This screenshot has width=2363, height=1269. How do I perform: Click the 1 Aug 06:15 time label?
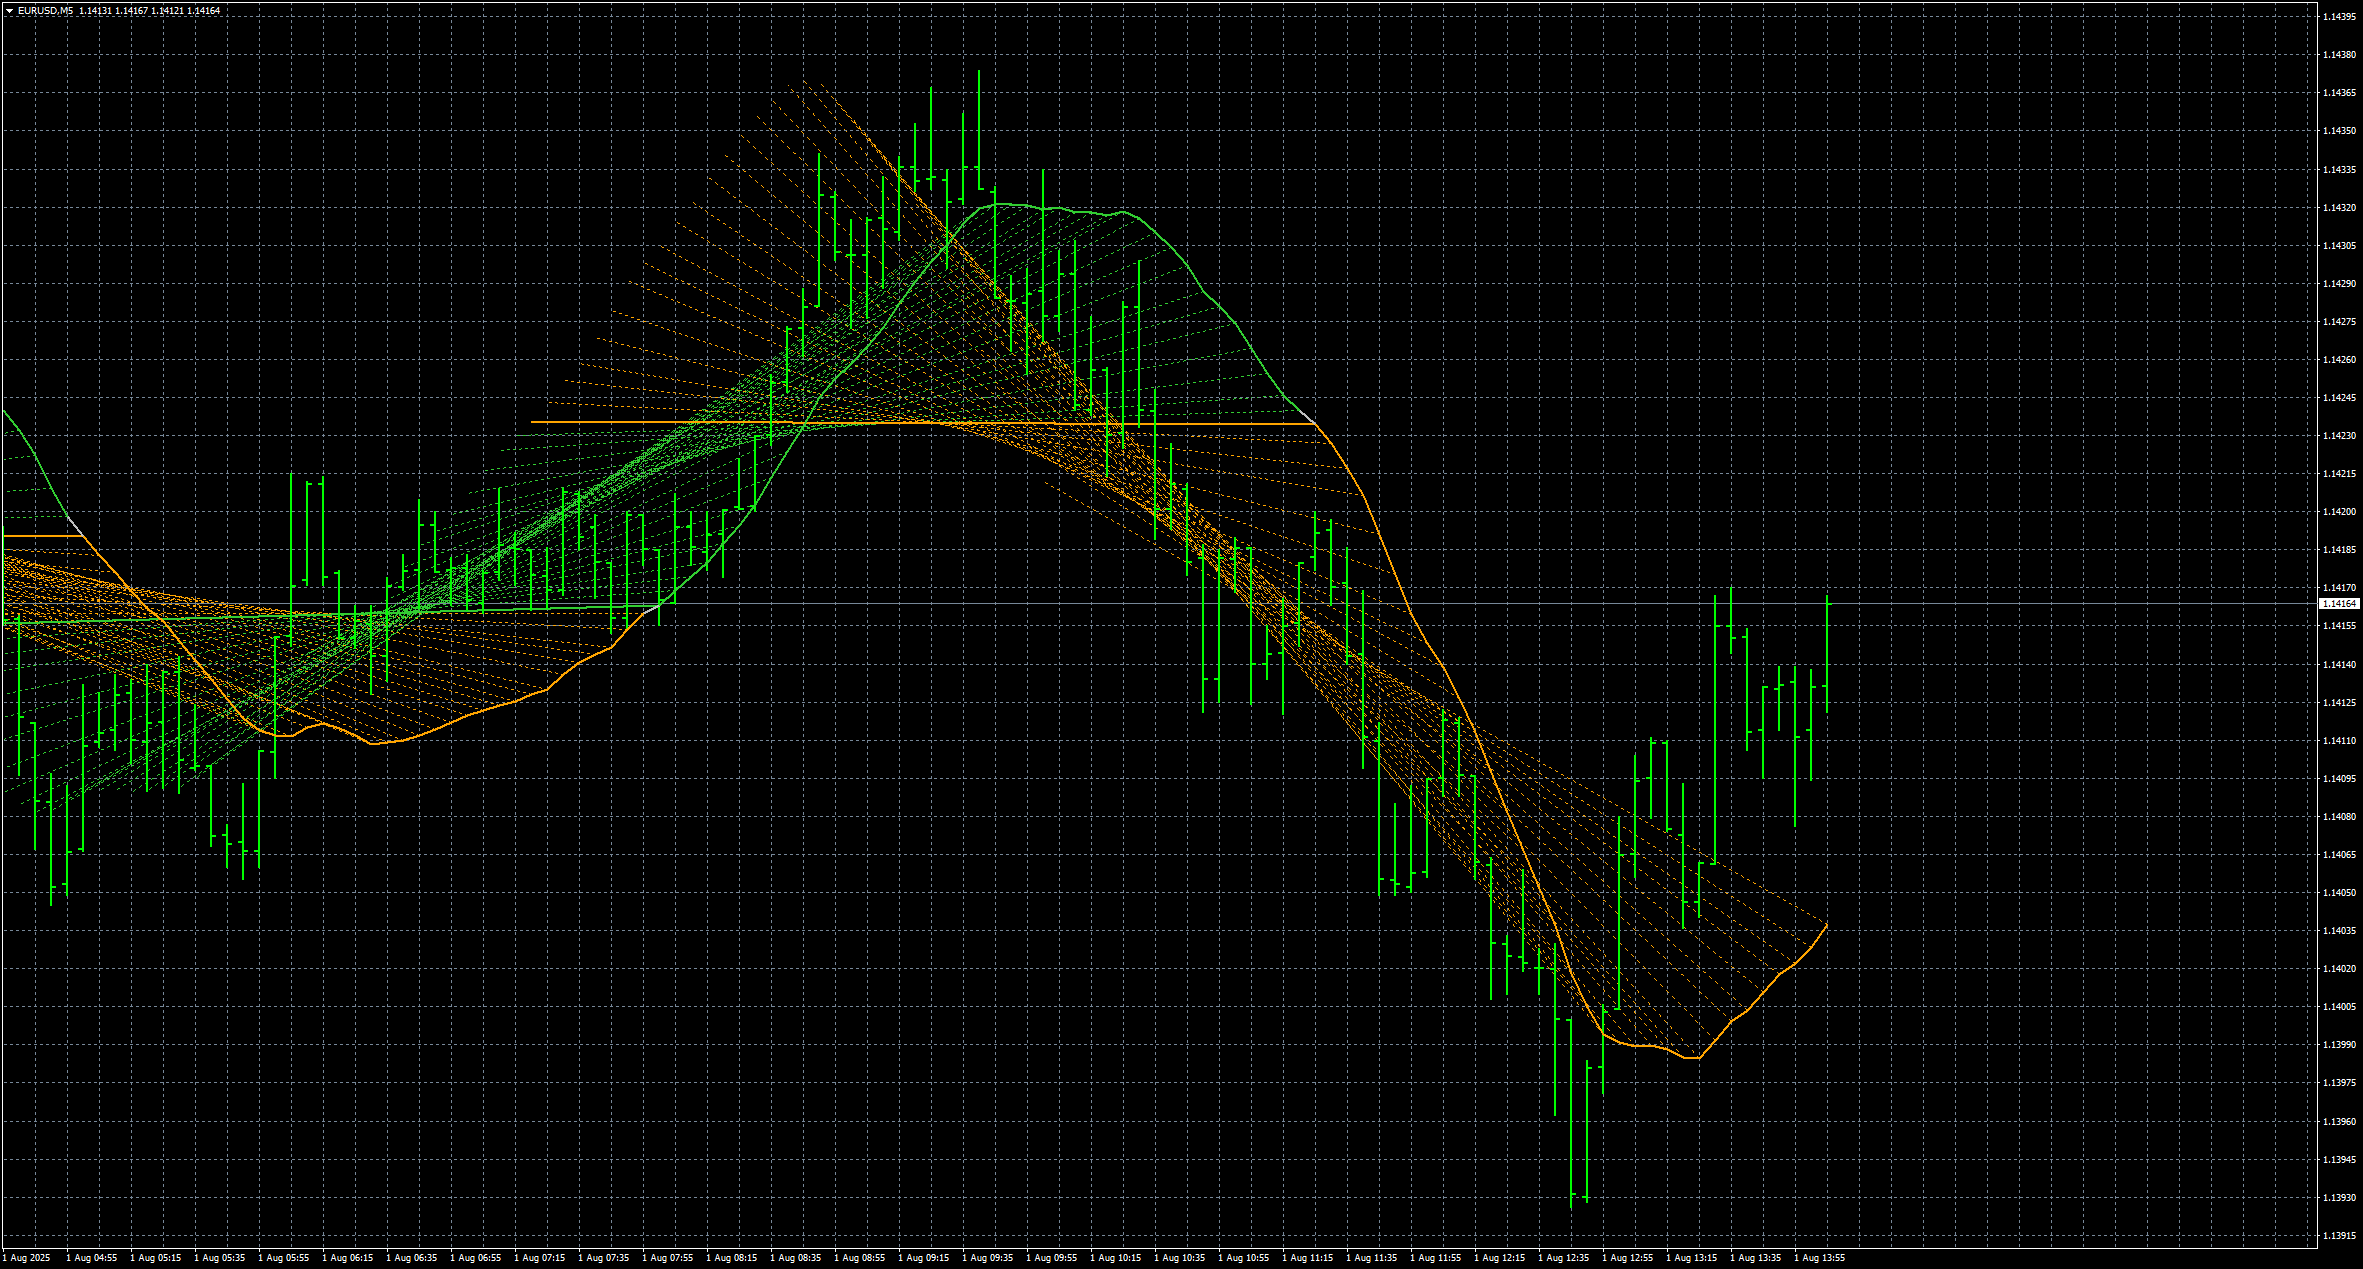(347, 1258)
